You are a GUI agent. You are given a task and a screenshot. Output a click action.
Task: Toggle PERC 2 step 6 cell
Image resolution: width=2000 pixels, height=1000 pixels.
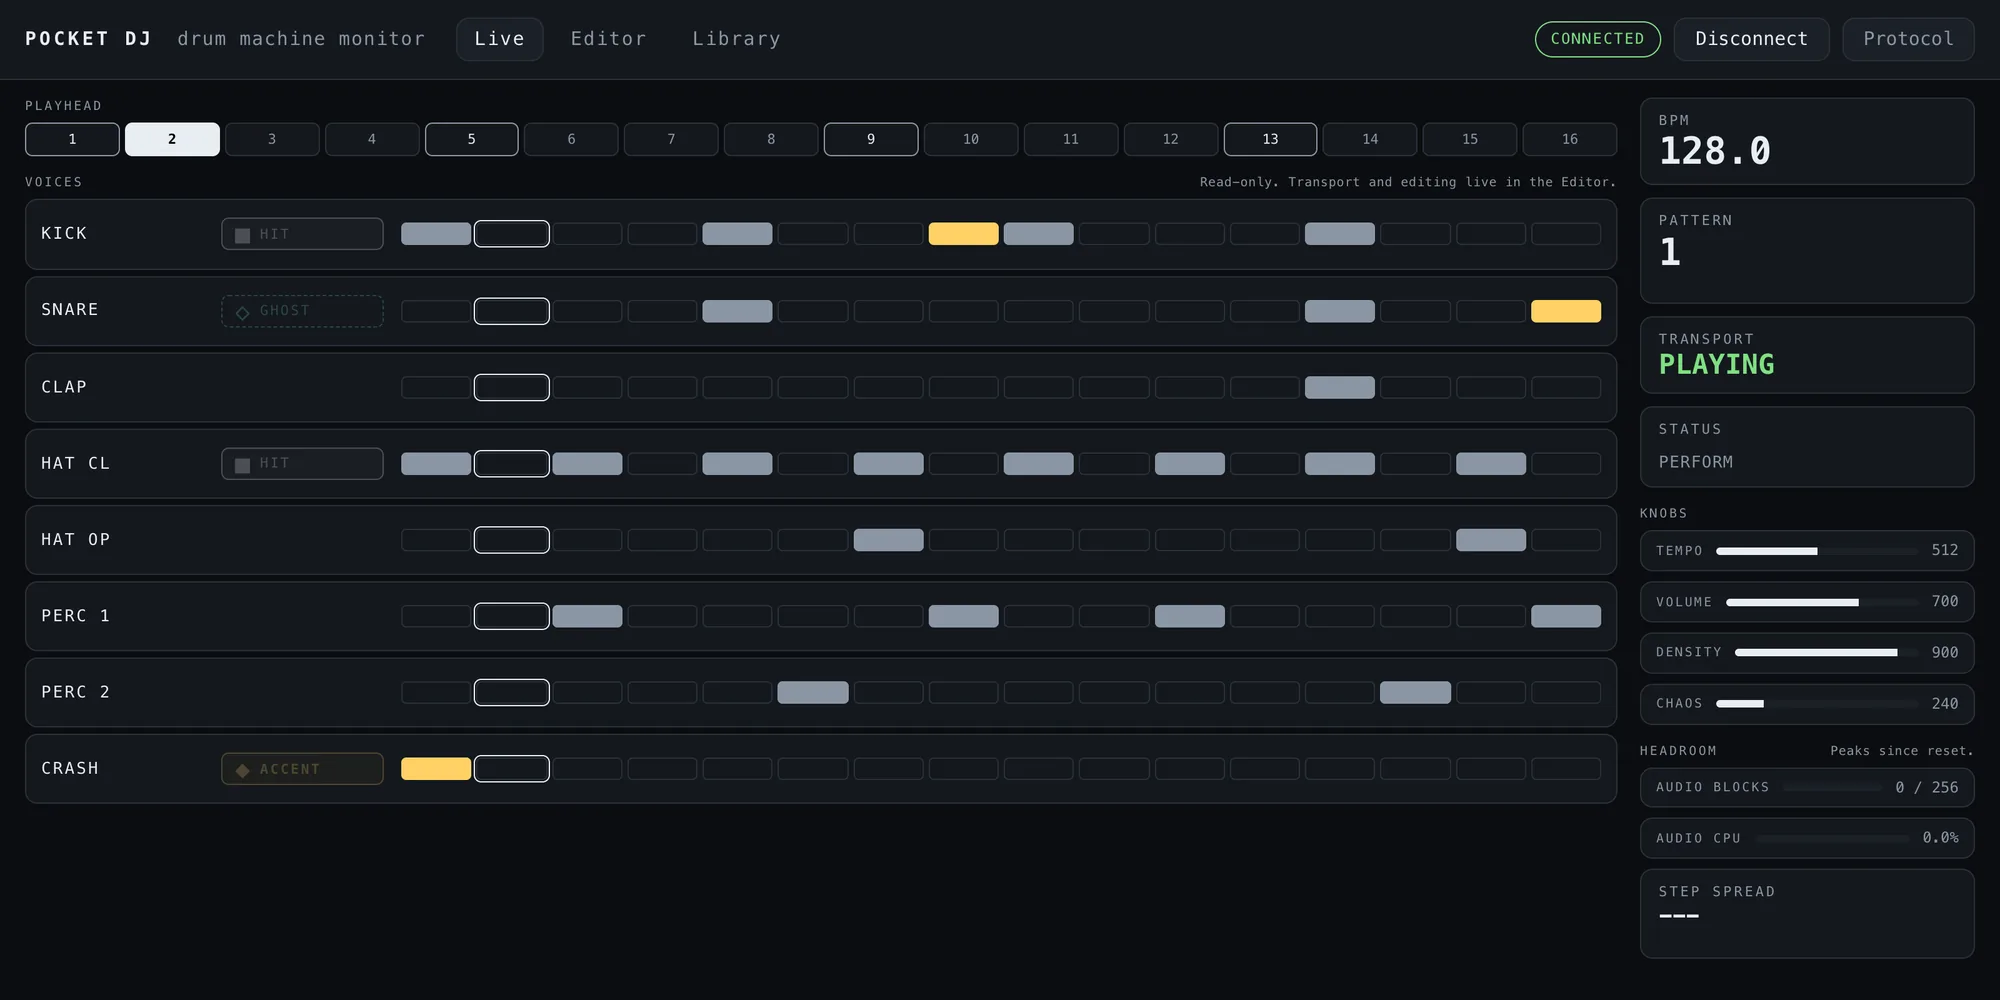813,692
